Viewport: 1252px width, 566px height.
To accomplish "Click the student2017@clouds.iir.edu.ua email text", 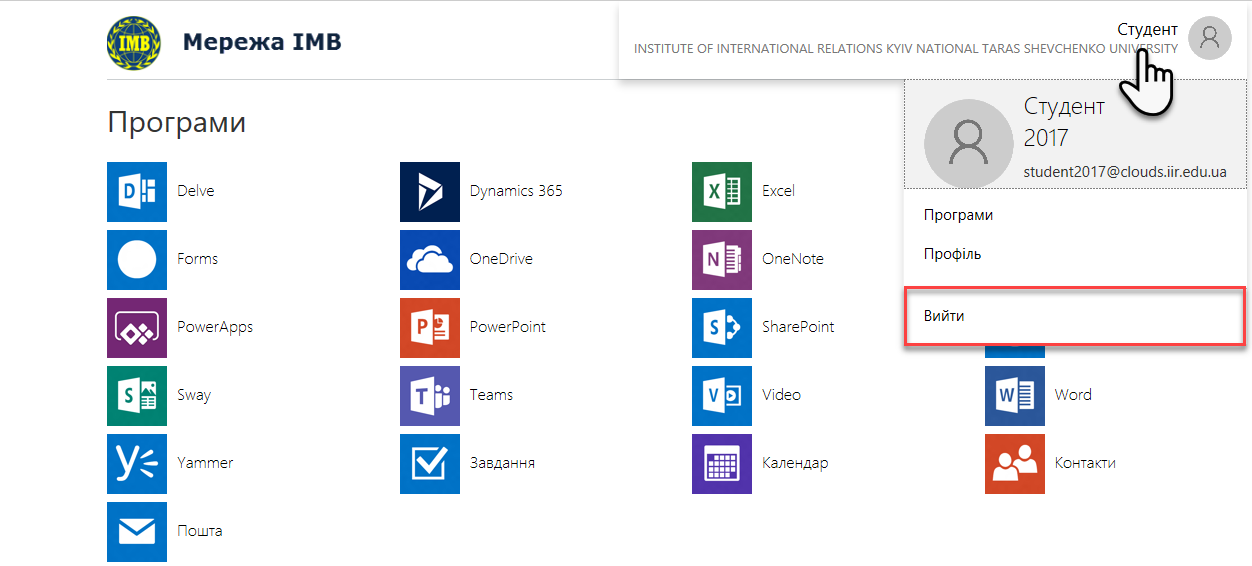I will (1125, 172).
